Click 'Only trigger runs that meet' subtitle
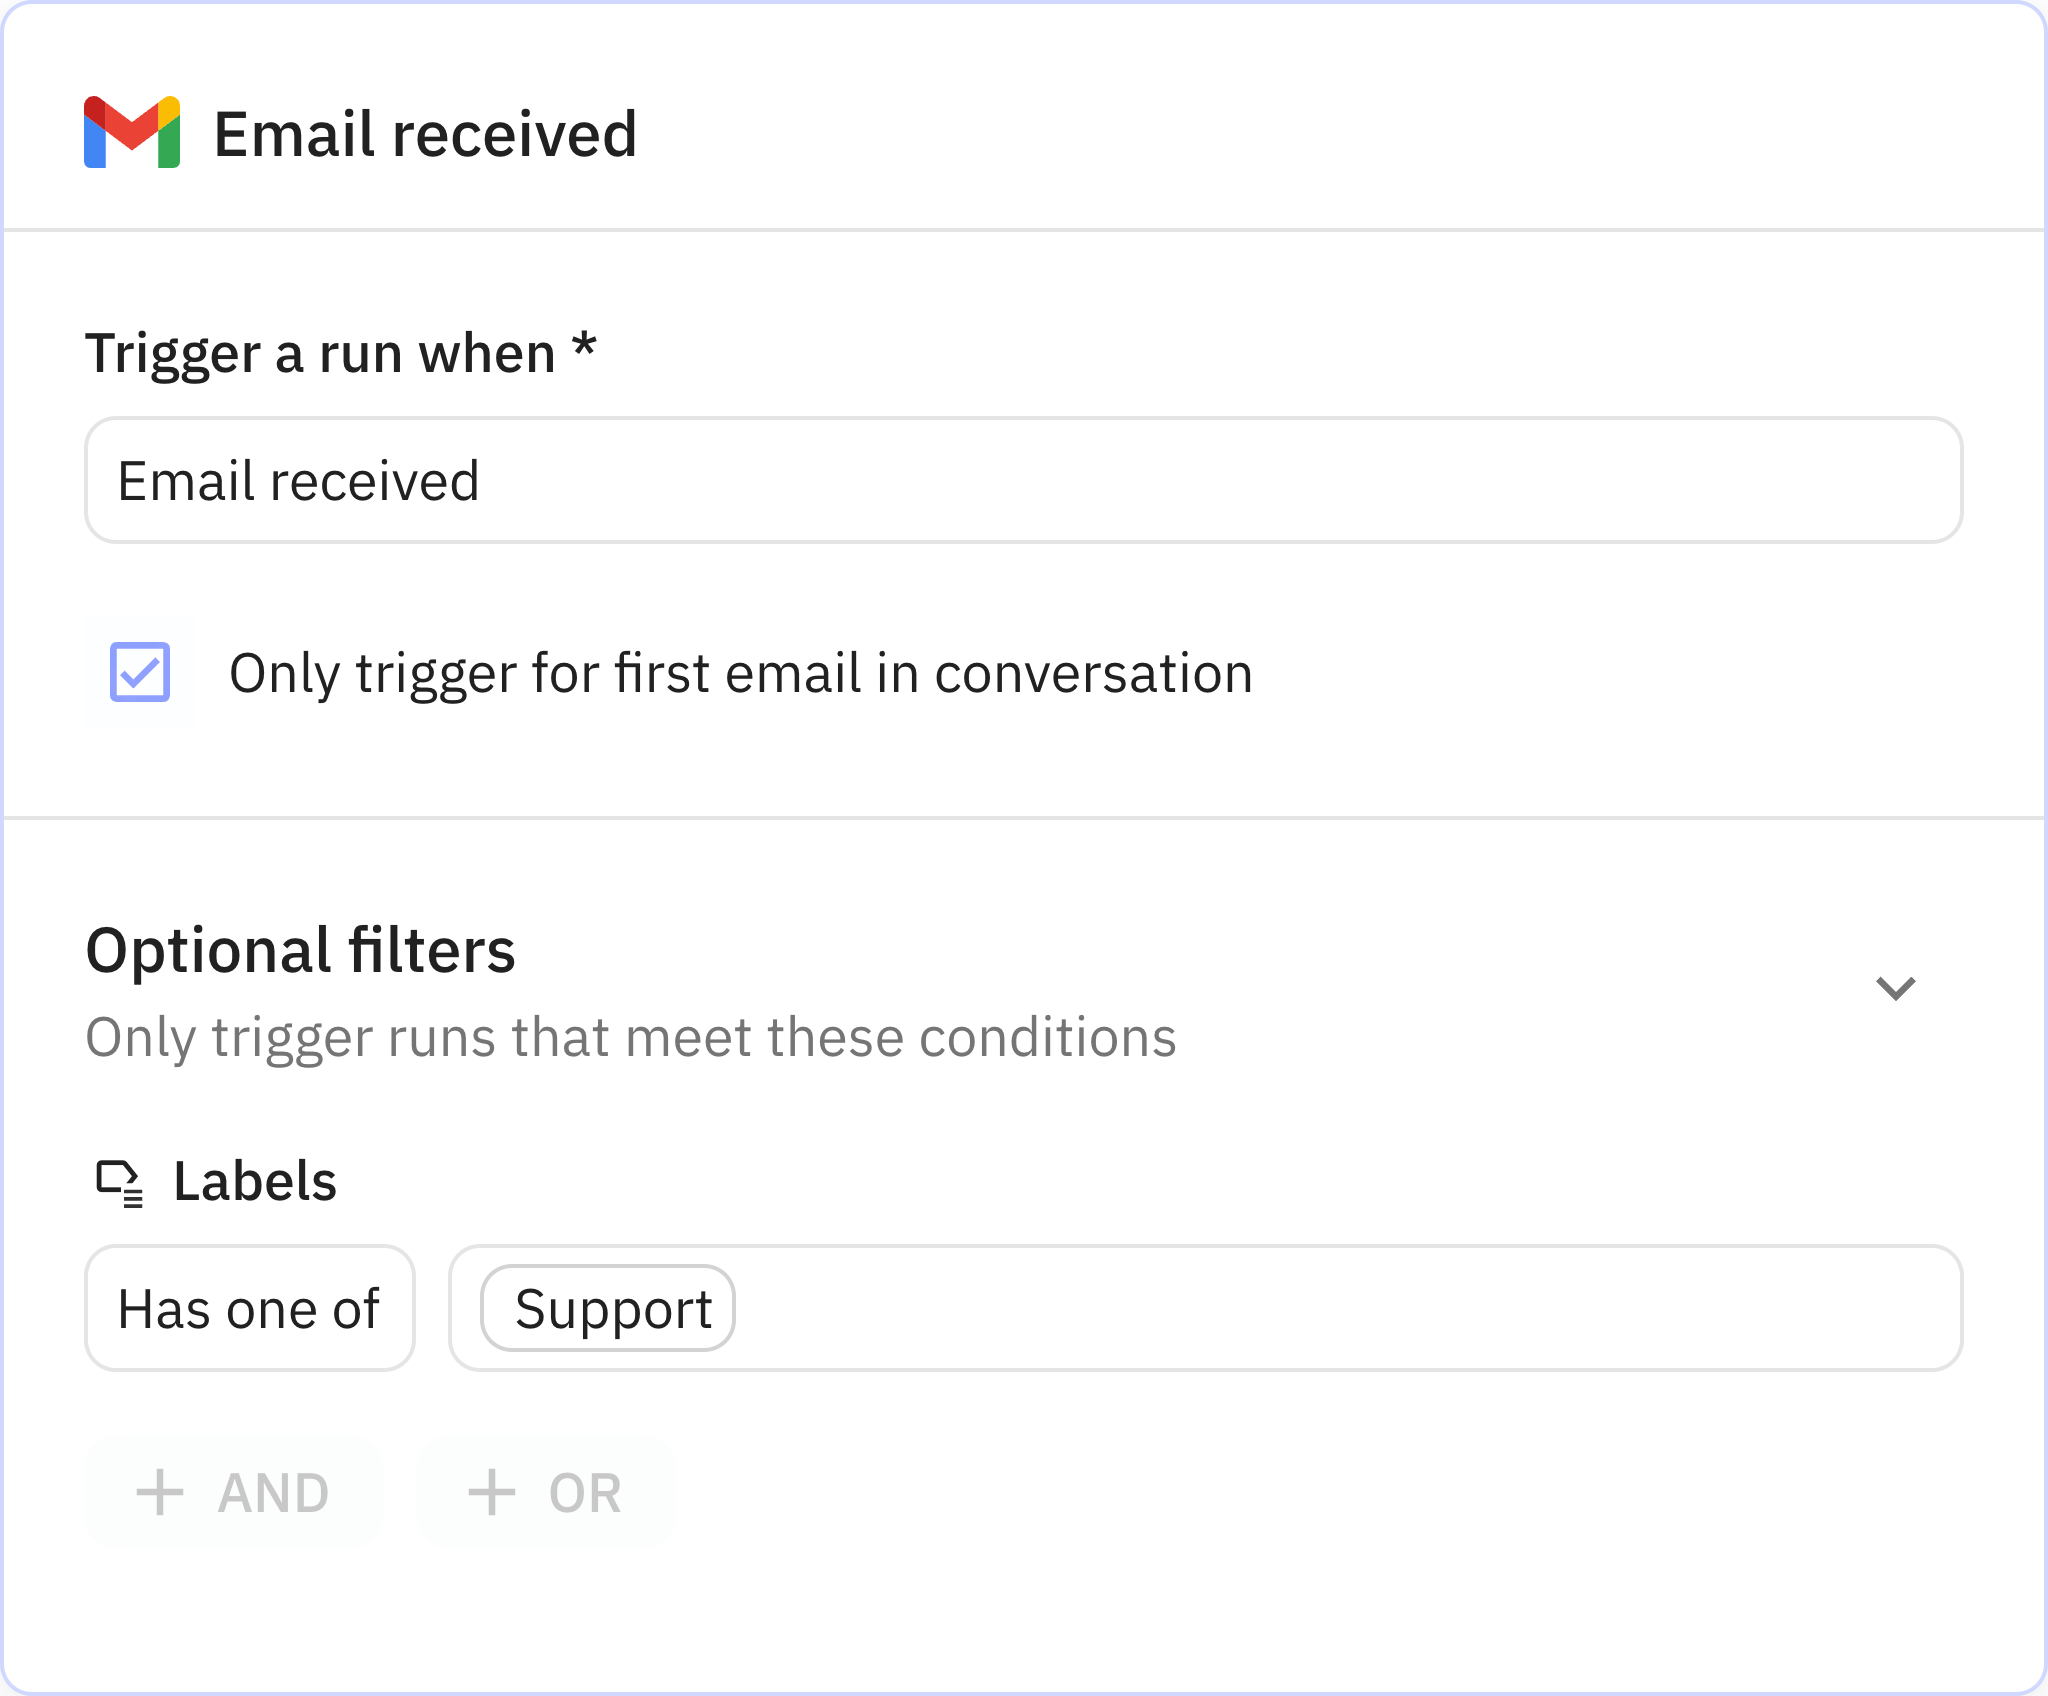This screenshot has height=1696, width=2048. 631,1038
